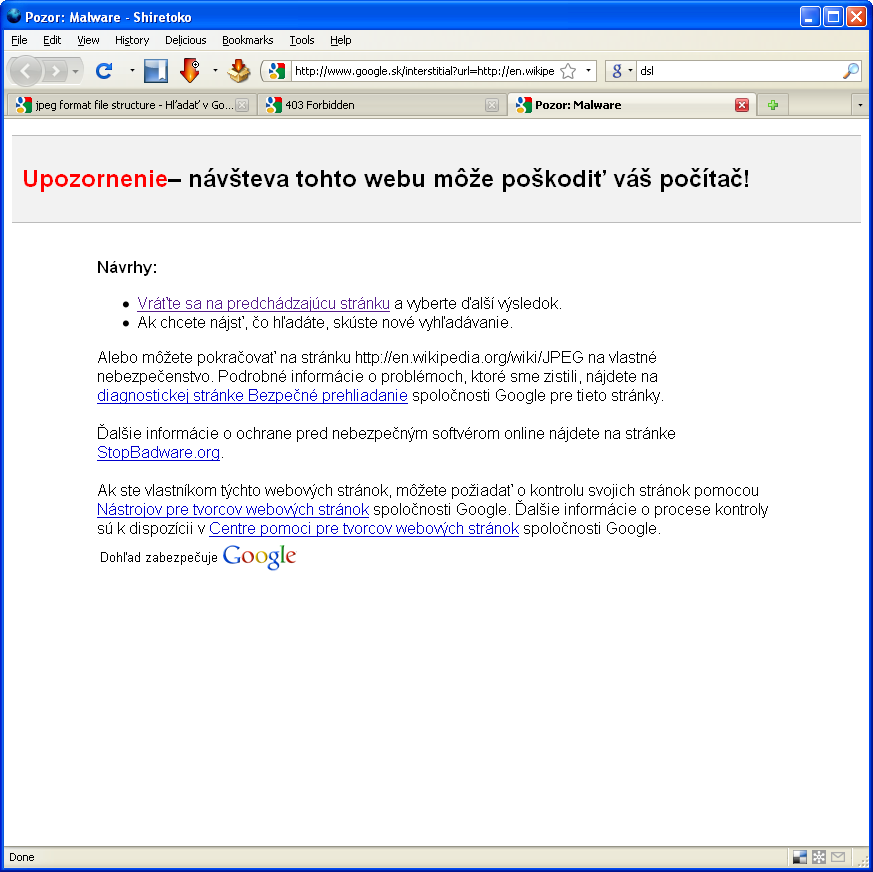Open 'Nástrojov pre tvorcov webových stránok' link

pyautogui.click(x=233, y=510)
